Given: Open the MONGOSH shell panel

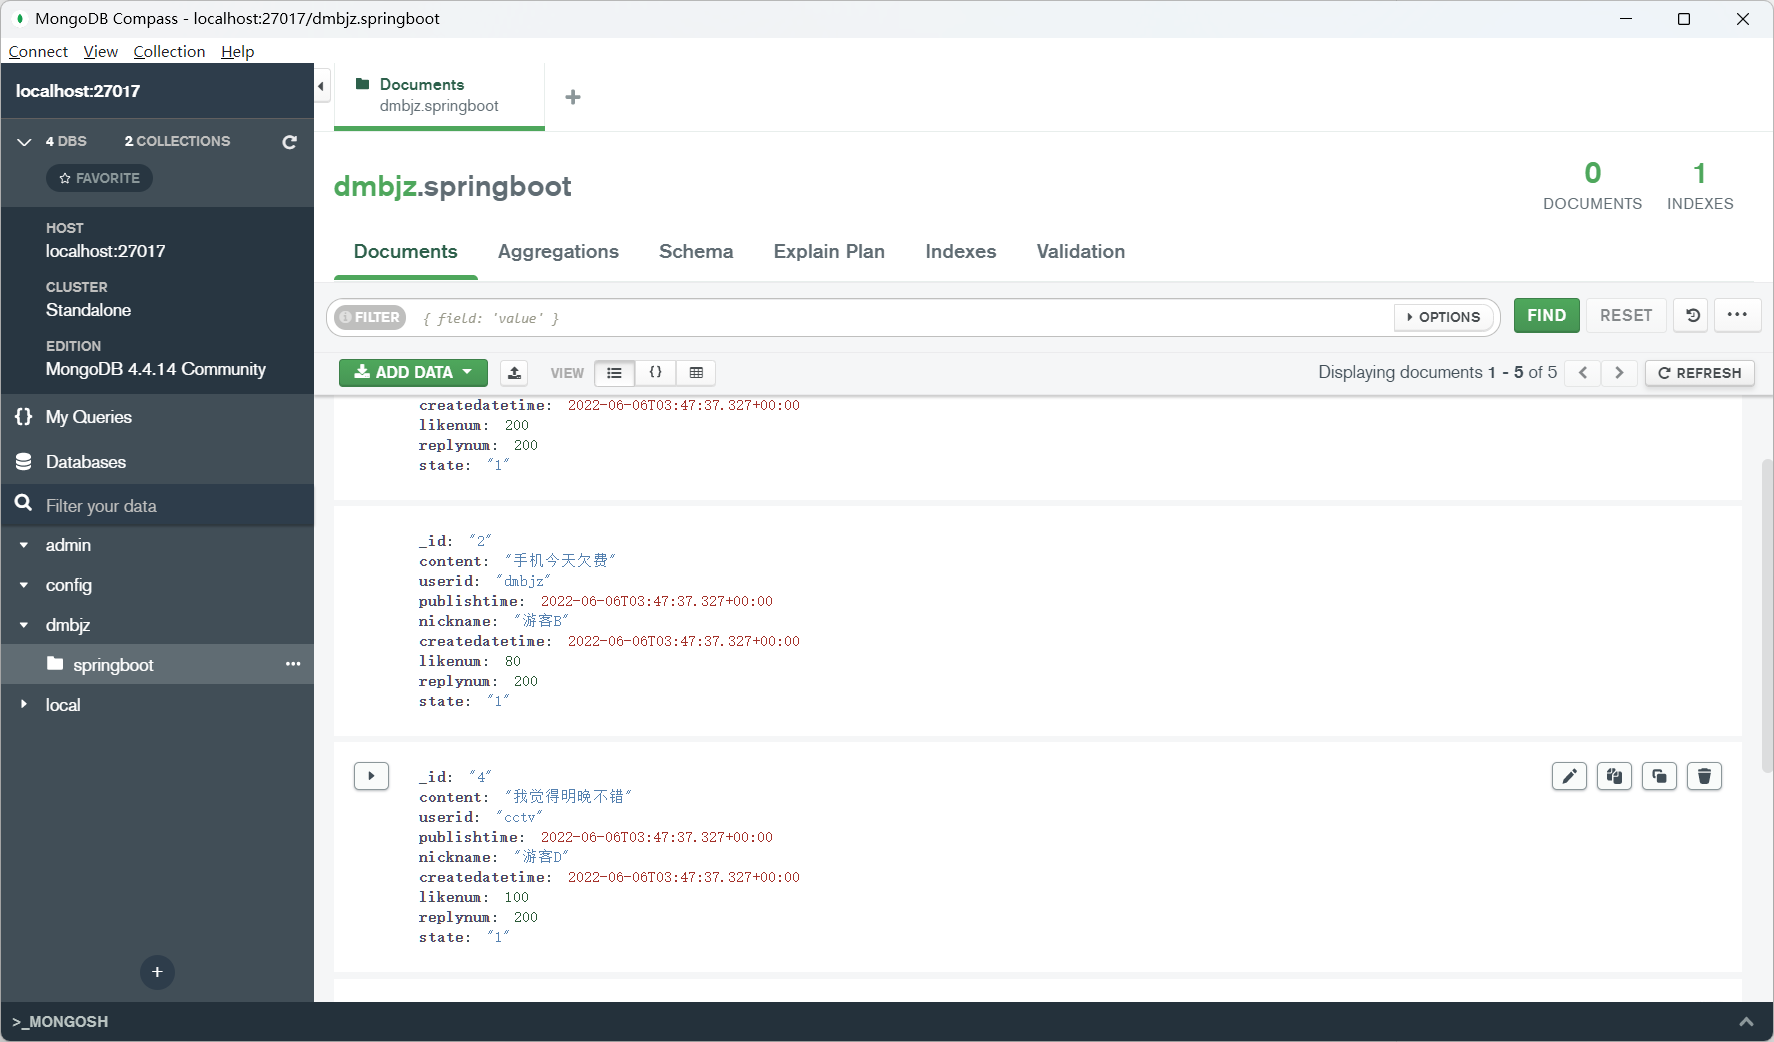Looking at the screenshot, I should point(60,1021).
